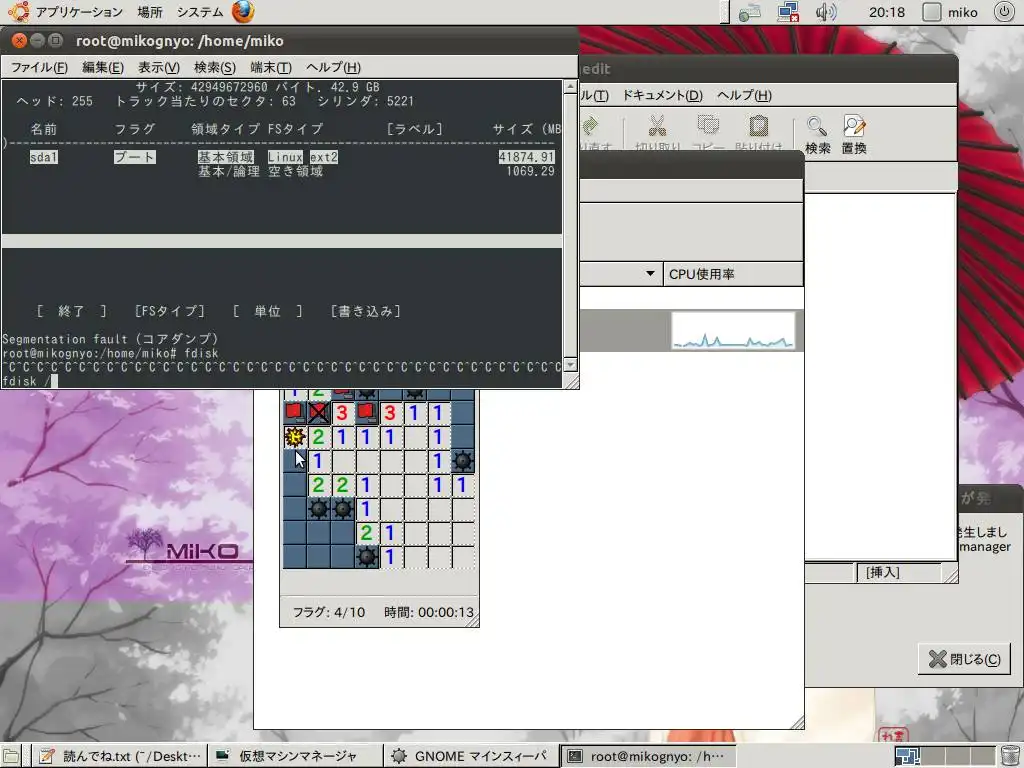The height and width of the screenshot is (768, 1024).
Task: Switch to root@mikognyo terminal in the taskbar
Action: 647,756
